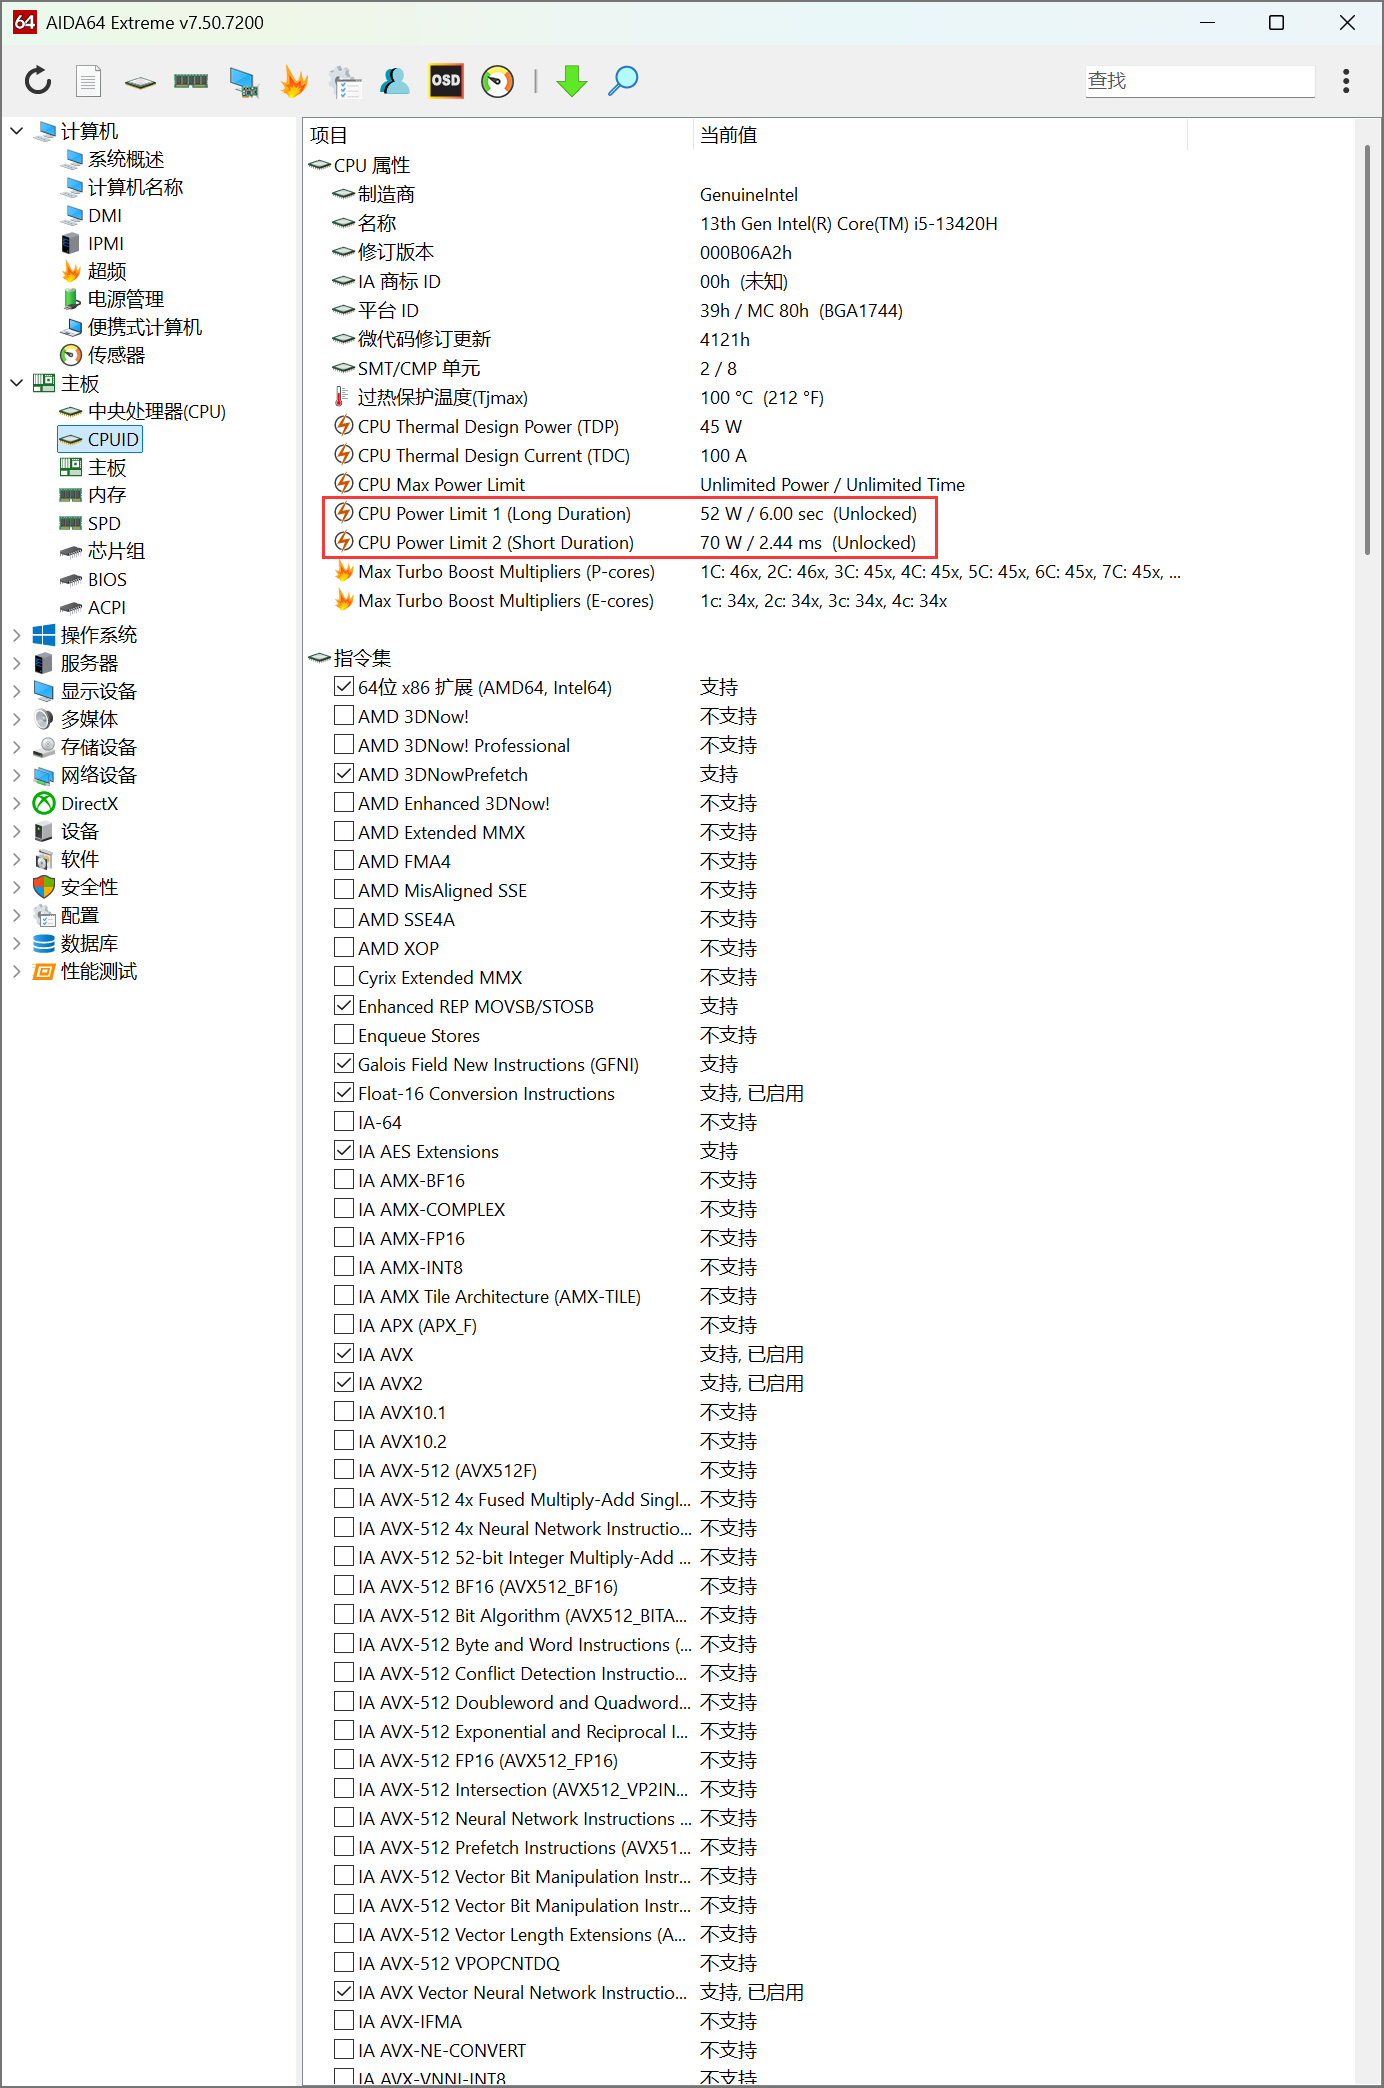The height and width of the screenshot is (2088, 1384).
Task: Click the magnifier search icon
Action: coord(623,81)
